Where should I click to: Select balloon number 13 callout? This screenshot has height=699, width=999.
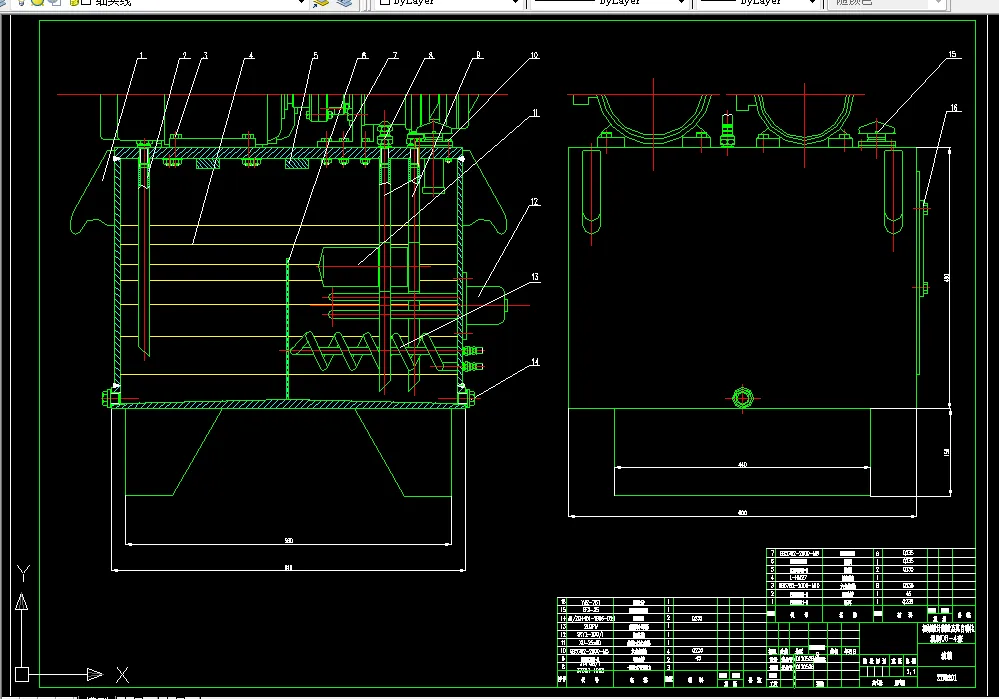pos(535,277)
